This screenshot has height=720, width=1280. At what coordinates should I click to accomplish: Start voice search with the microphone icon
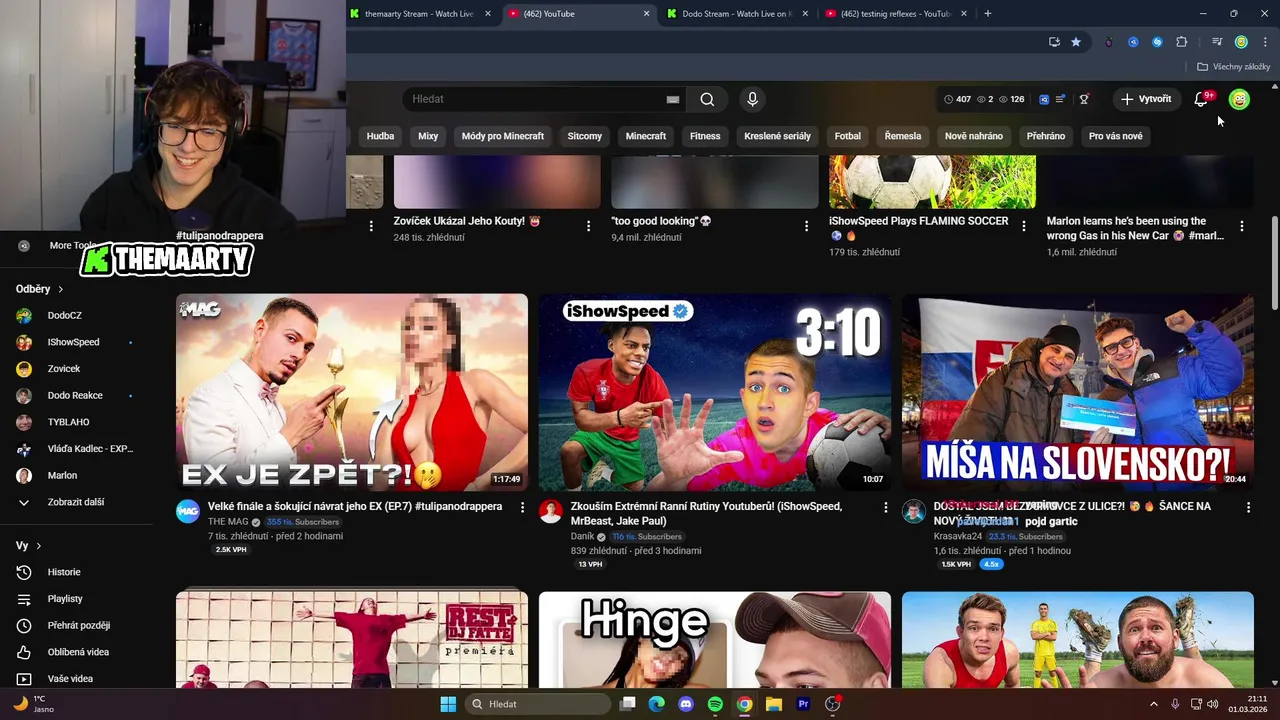pos(752,99)
